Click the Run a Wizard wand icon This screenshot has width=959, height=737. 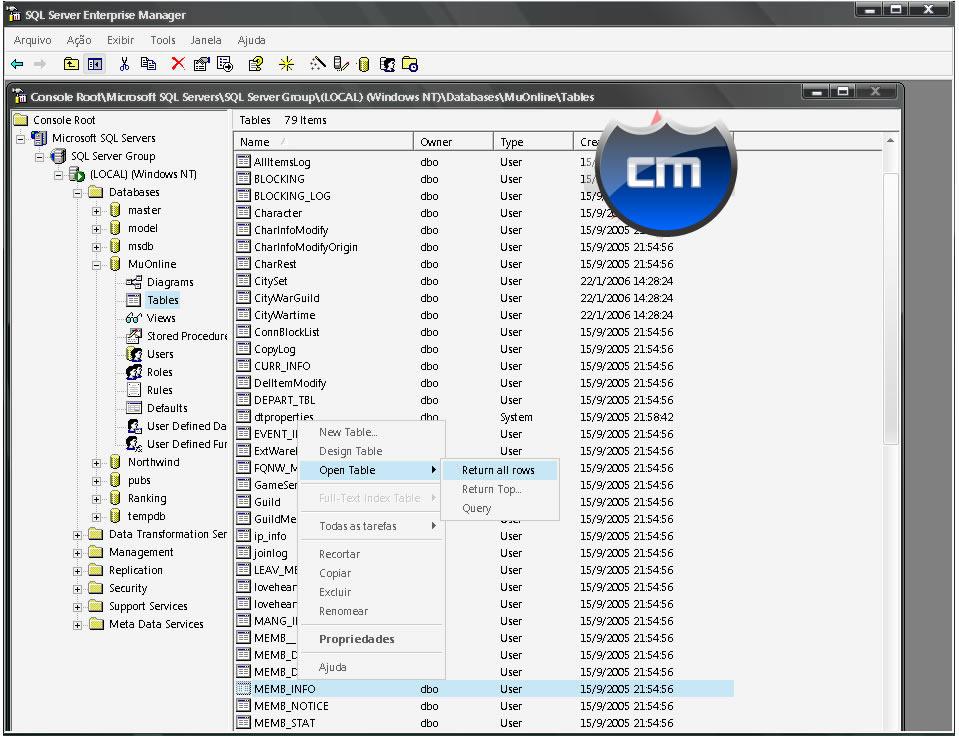(x=317, y=63)
